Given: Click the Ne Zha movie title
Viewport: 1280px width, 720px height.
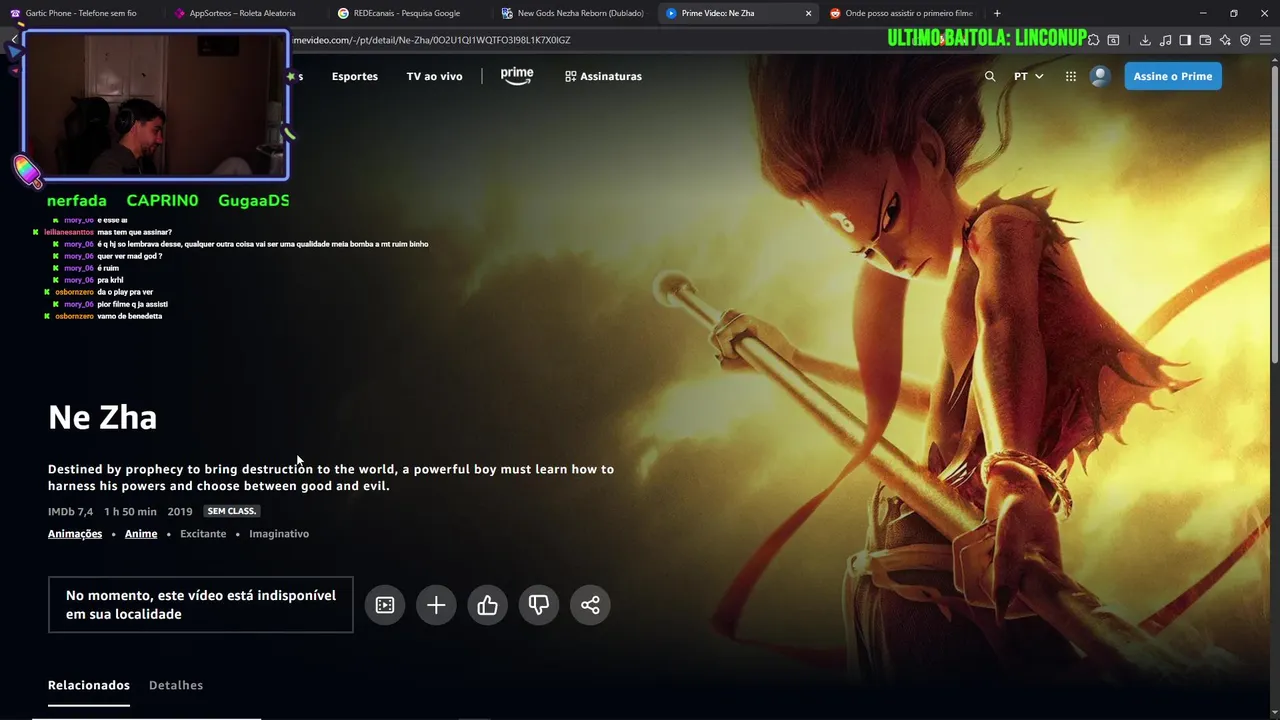Looking at the screenshot, I should point(102,417).
